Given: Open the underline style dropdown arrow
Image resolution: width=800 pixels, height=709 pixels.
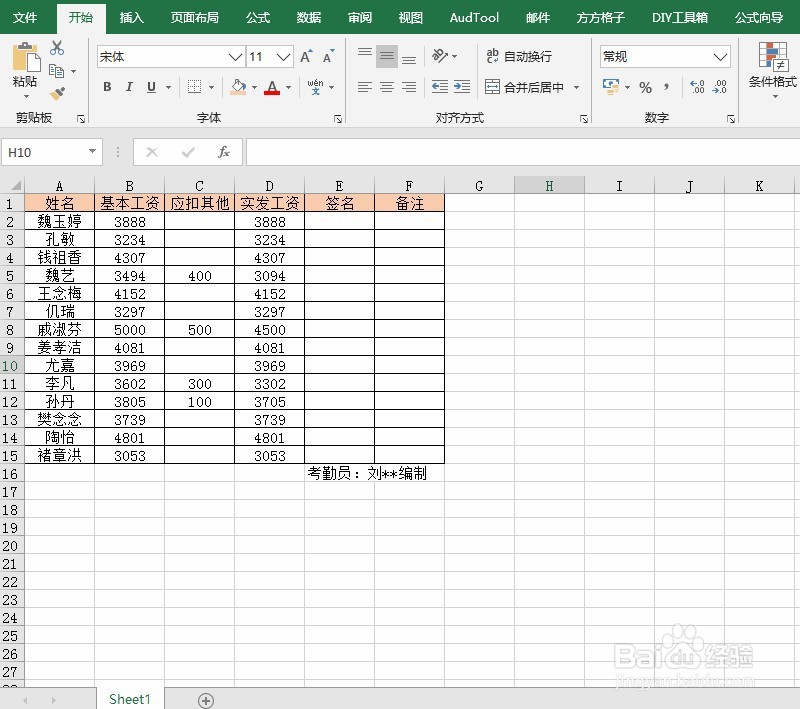Looking at the screenshot, I should [168, 87].
